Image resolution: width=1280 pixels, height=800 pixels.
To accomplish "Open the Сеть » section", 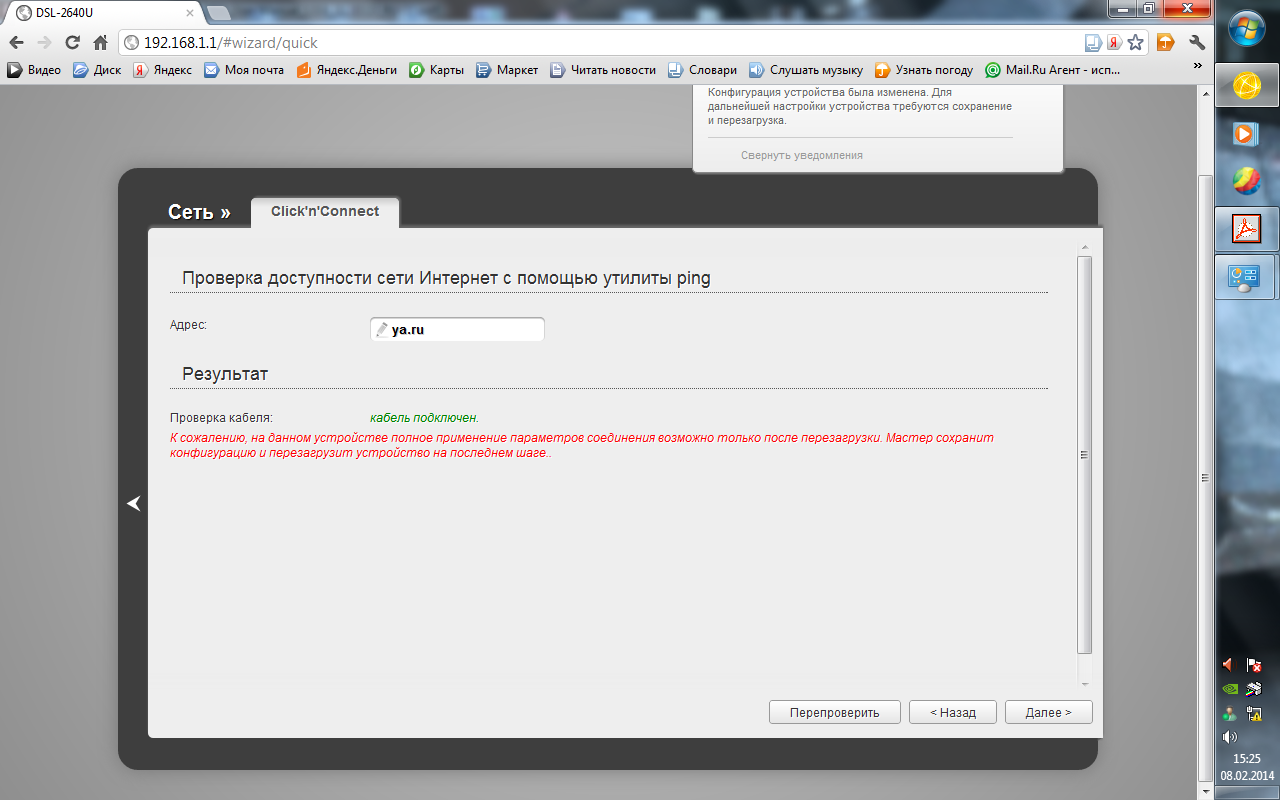I will tap(199, 212).
